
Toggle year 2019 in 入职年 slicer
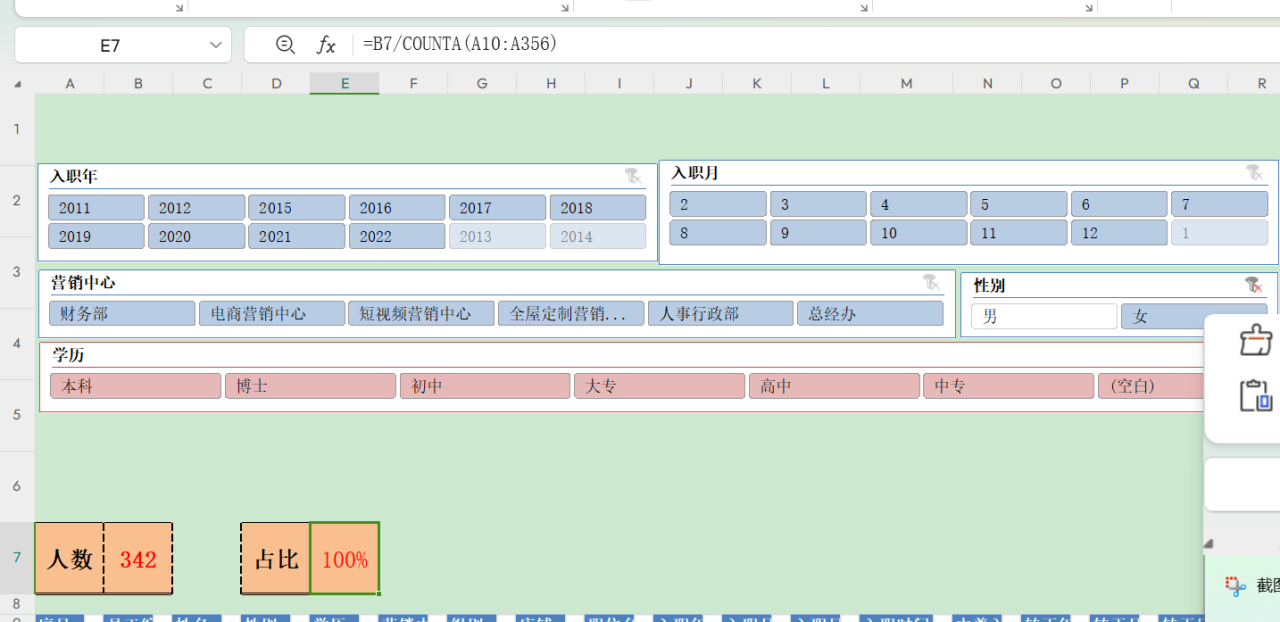96,236
